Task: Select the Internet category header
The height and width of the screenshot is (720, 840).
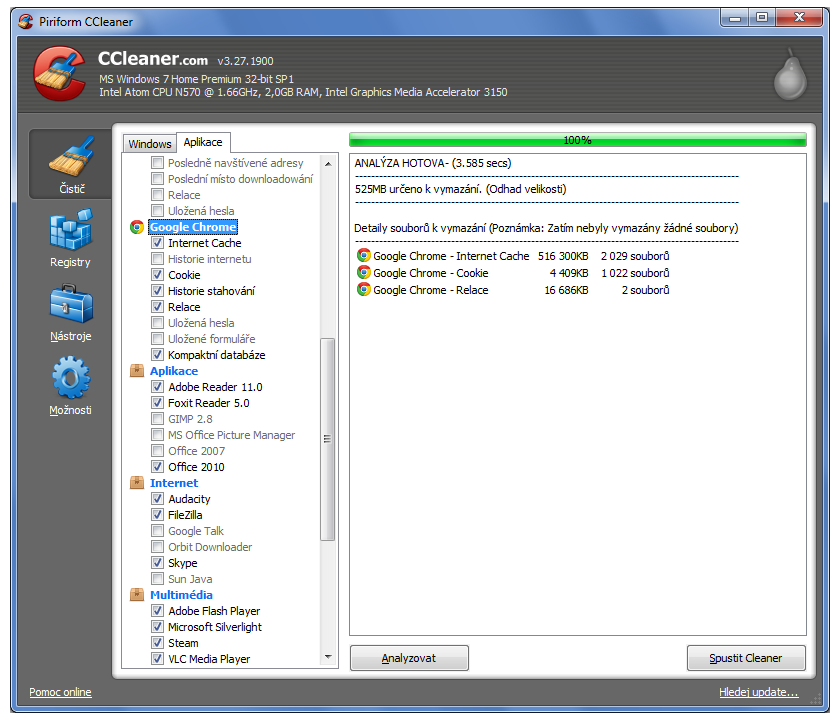Action: 174,483
